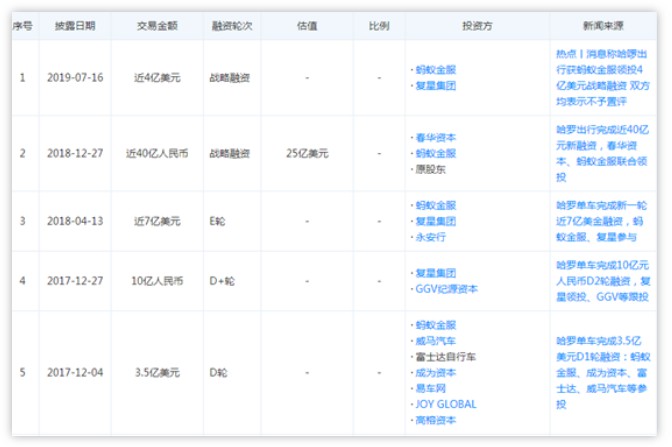Select date cell 2019-07-16
Screen dimensions: 672x447
[x=75, y=78]
